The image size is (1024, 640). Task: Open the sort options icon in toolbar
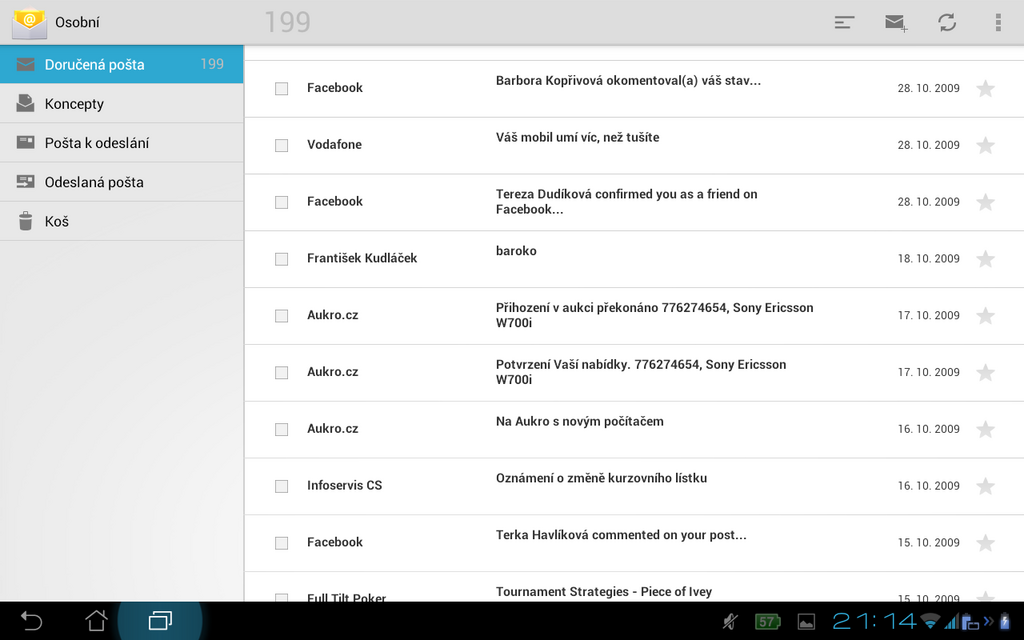[845, 23]
